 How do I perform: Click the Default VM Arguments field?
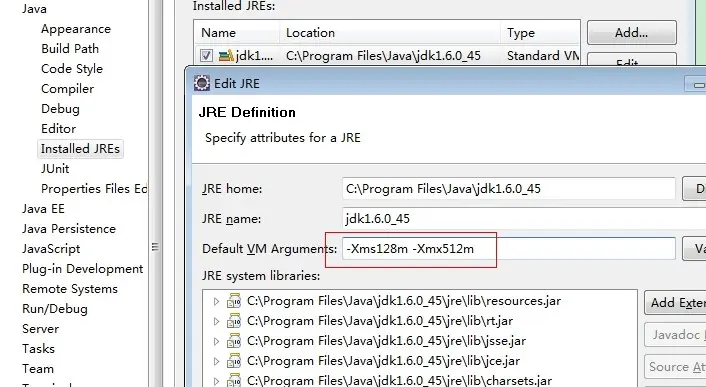(509, 248)
